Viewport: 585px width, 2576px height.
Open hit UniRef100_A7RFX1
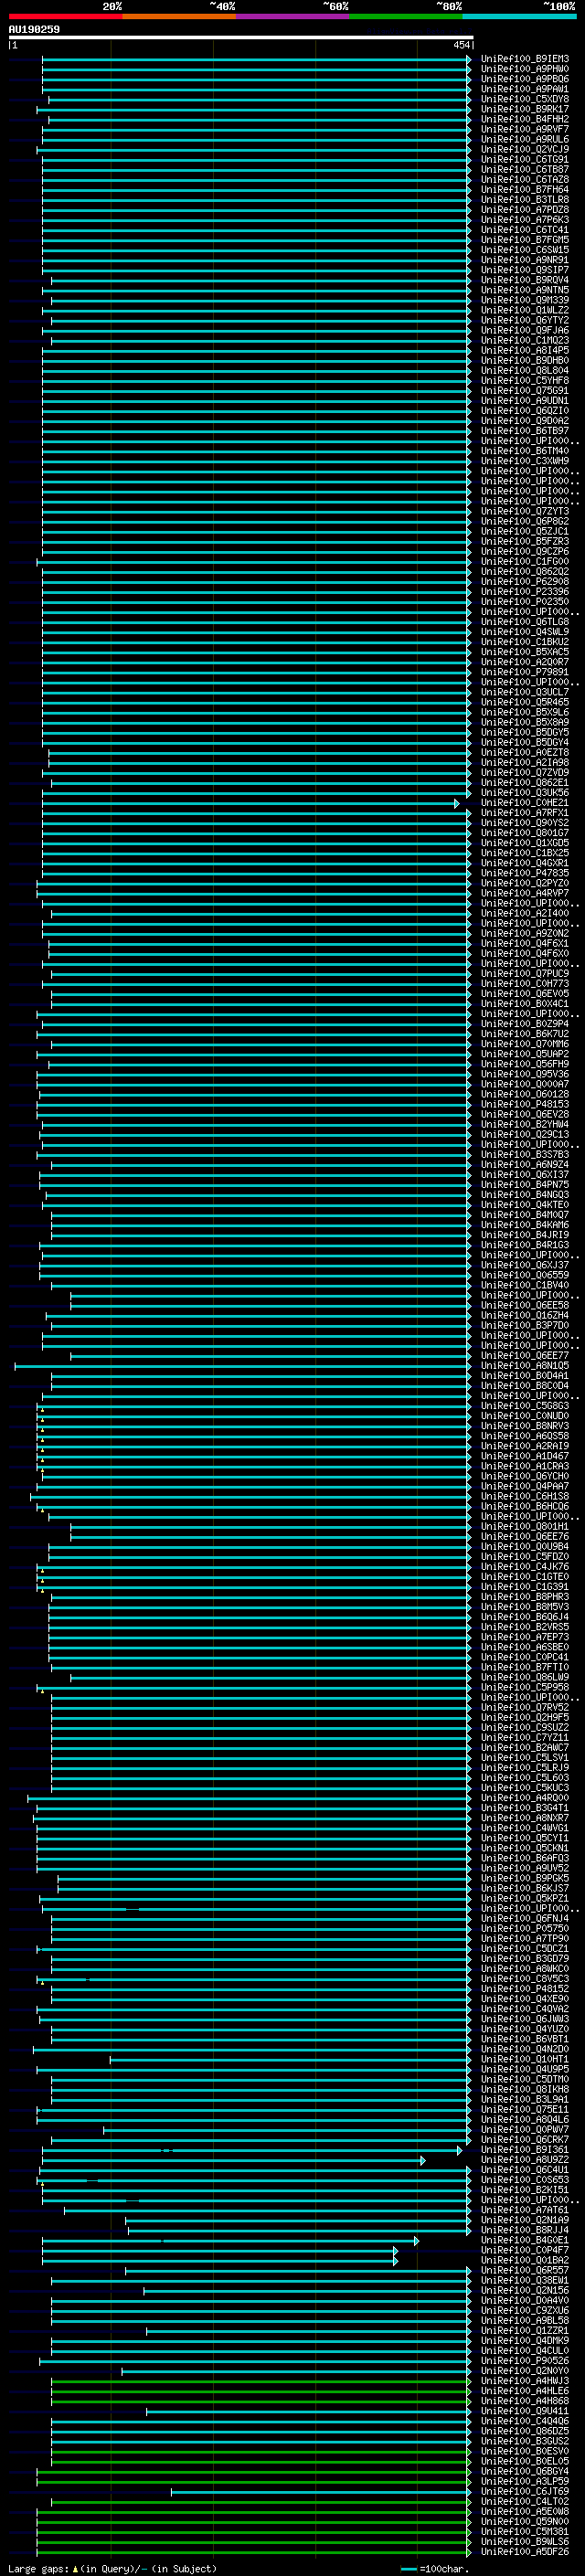point(525,813)
